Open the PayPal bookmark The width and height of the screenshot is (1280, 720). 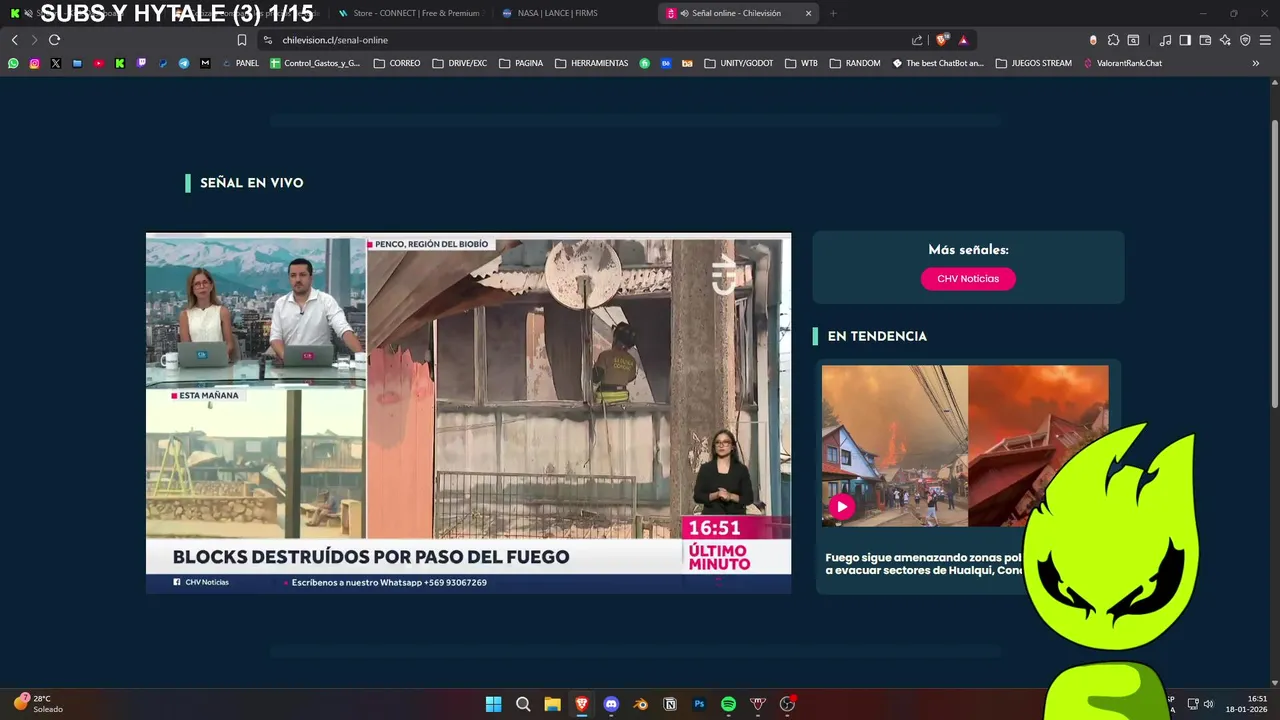(162, 63)
